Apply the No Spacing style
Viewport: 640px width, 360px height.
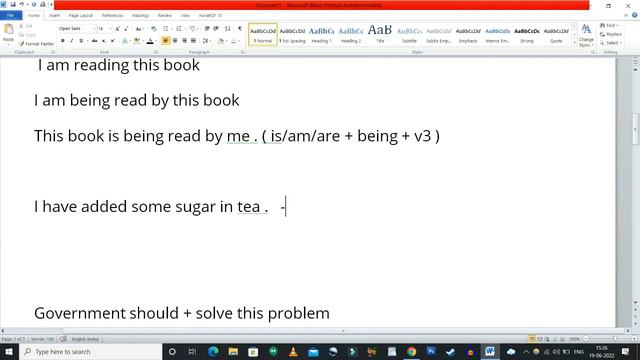pyautogui.click(x=292, y=35)
